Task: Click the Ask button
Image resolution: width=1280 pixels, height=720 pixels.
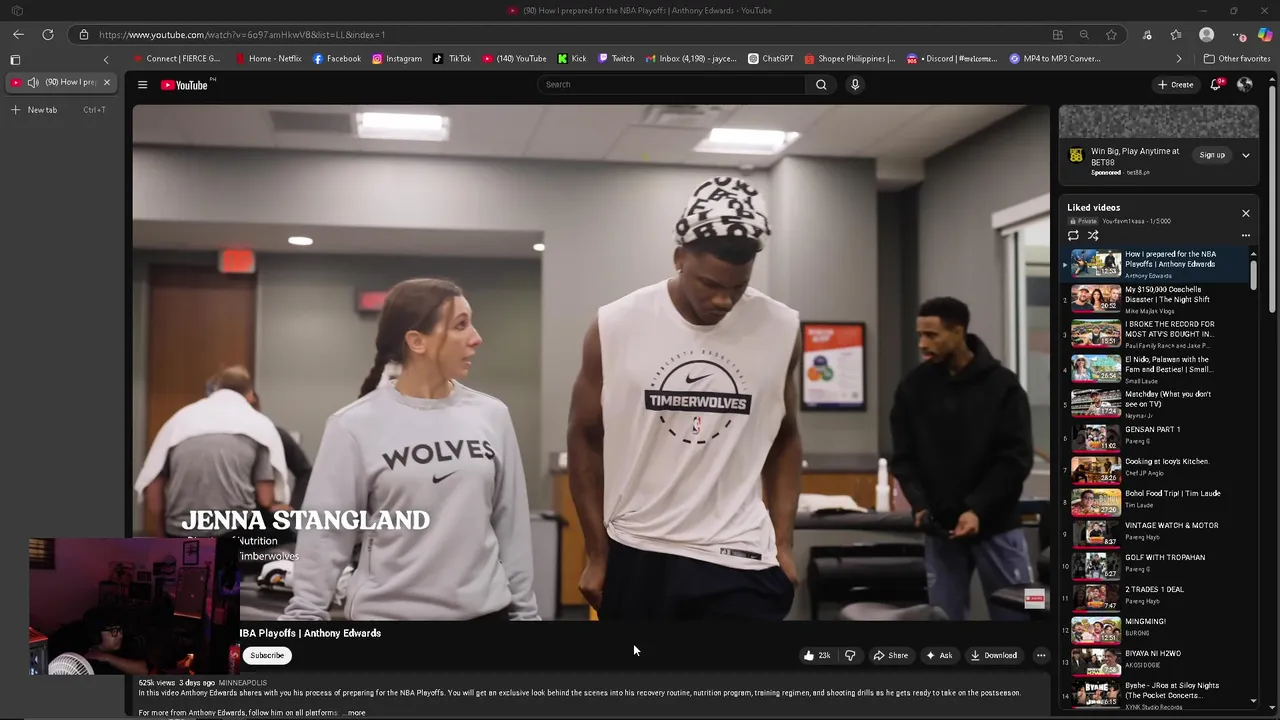Action: (x=939, y=655)
